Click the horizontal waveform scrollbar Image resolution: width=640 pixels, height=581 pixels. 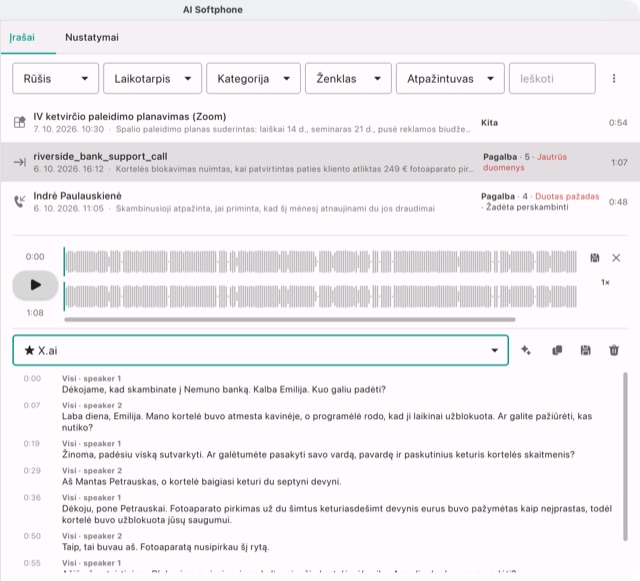pos(290,319)
